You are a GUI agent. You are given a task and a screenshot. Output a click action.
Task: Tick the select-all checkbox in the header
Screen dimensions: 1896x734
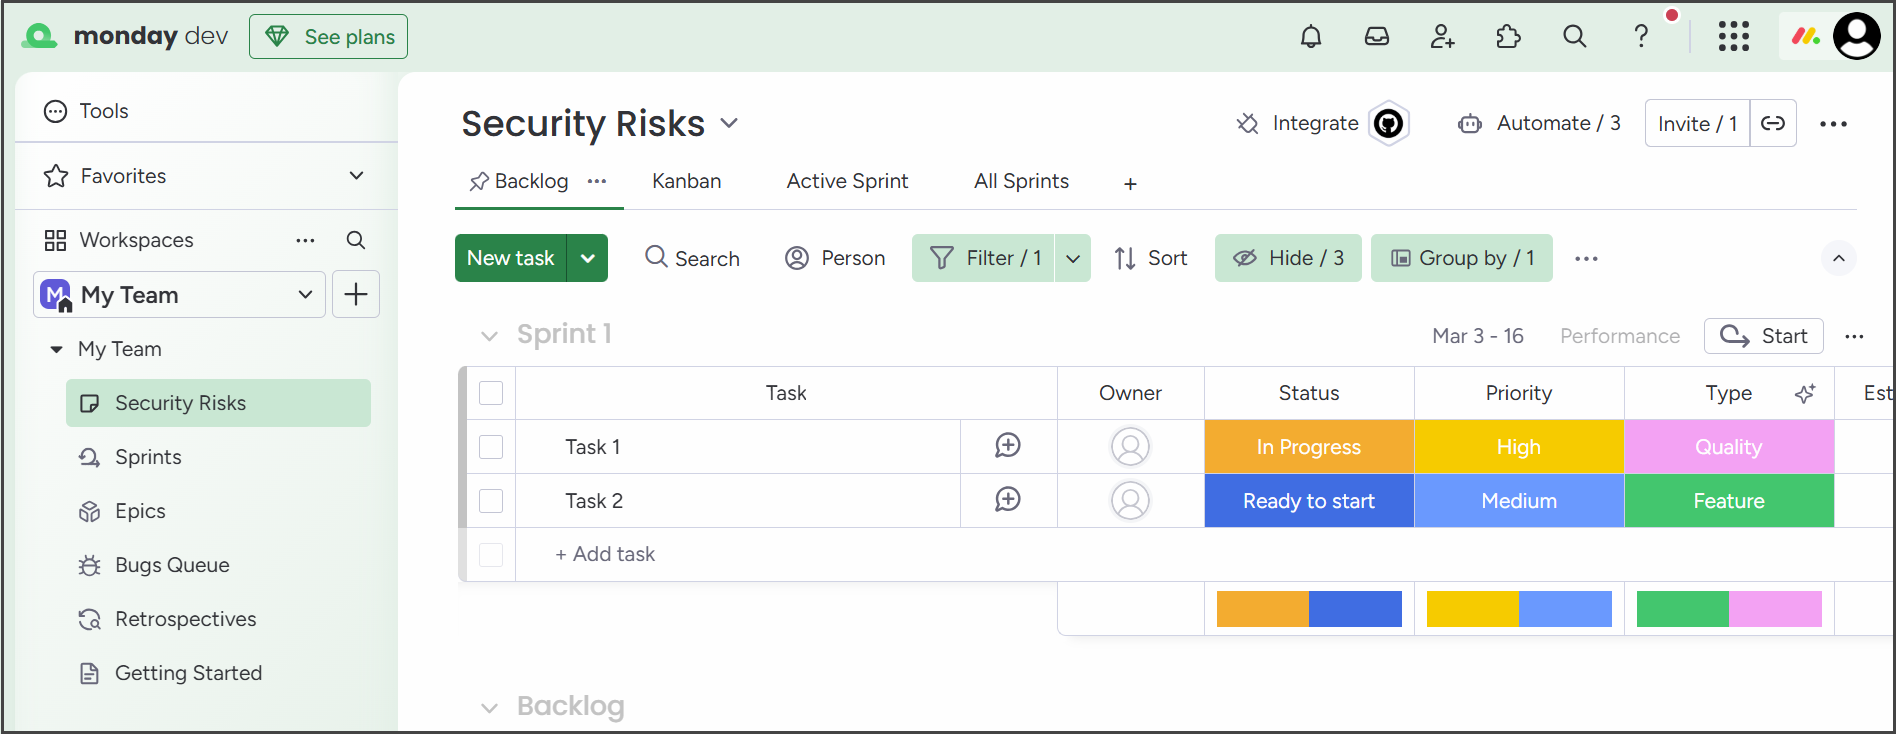point(491,393)
